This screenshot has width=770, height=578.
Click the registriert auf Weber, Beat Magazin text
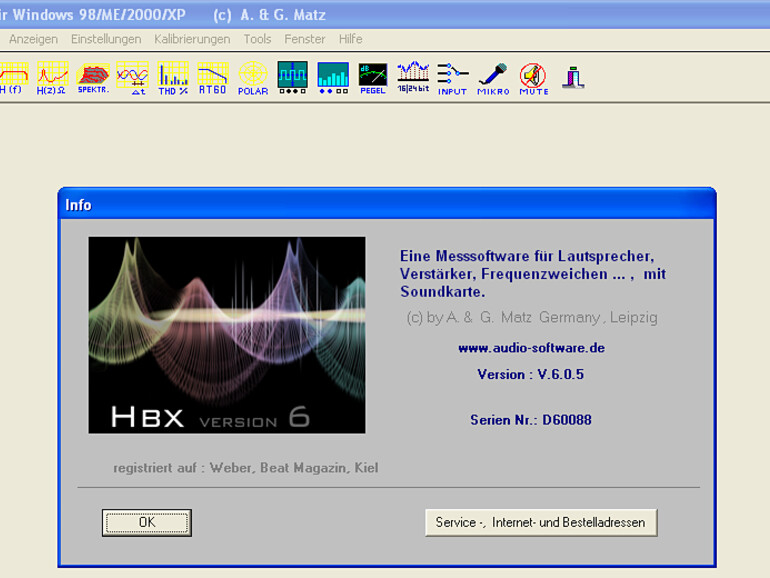click(246, 468)
